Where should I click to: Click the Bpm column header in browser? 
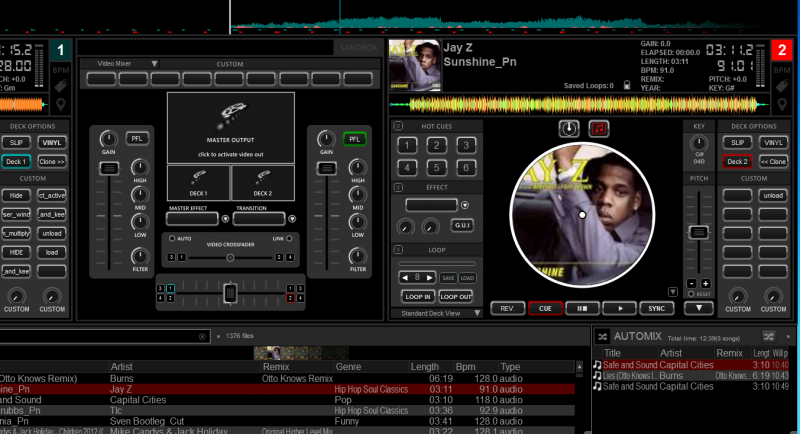[x=465, y=367]
